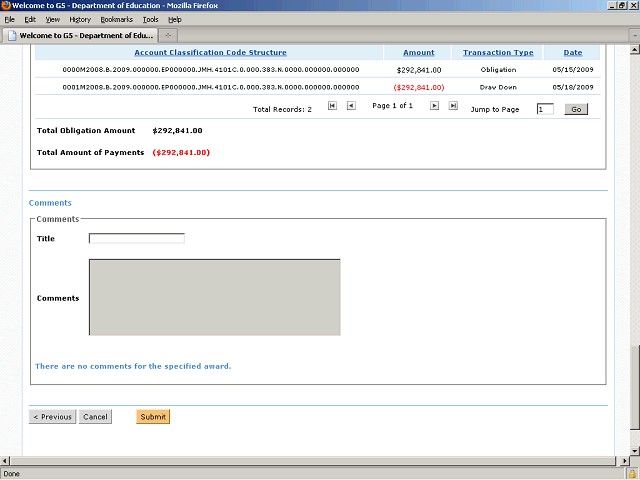Viewport: 640px width, 480px height.
Task: Sort by Amount column header
Action: pyautogui.click(x=419, y=53)
